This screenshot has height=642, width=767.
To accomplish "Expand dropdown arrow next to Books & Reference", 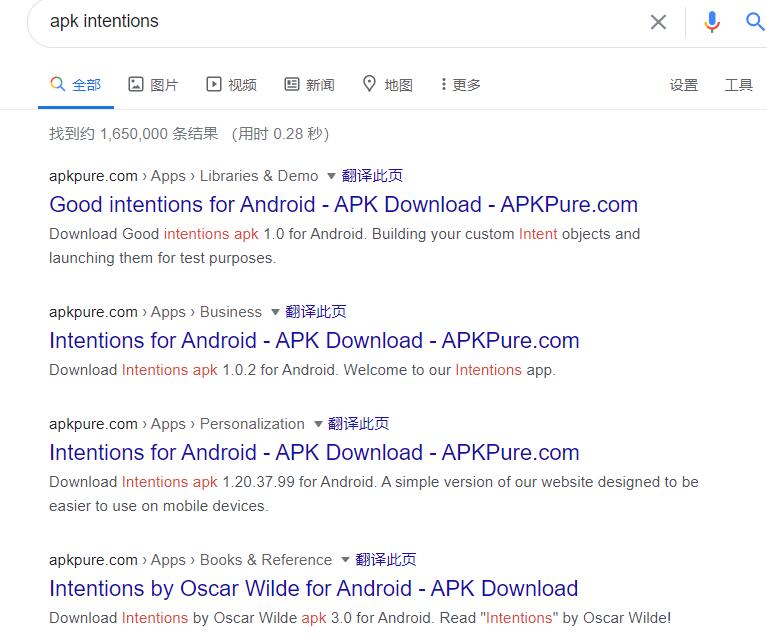I will pos(345,560).
